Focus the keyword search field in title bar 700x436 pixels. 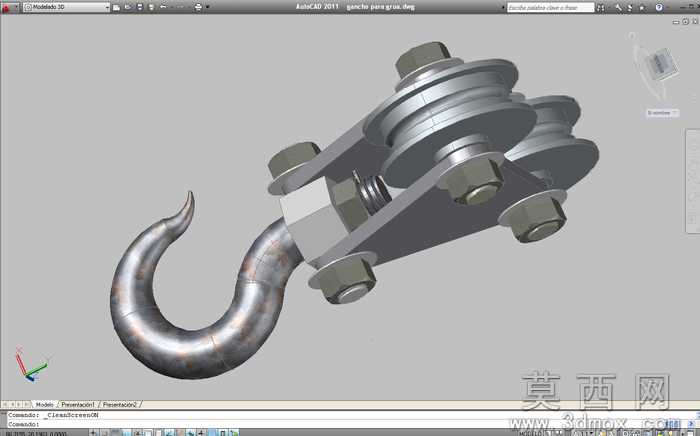pos(550,8)
